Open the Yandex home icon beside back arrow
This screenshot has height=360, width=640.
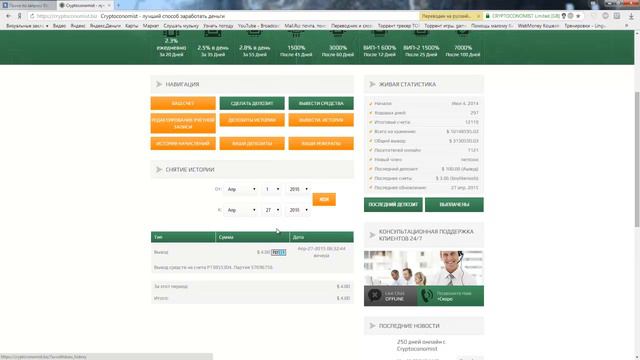click(19, 16)
